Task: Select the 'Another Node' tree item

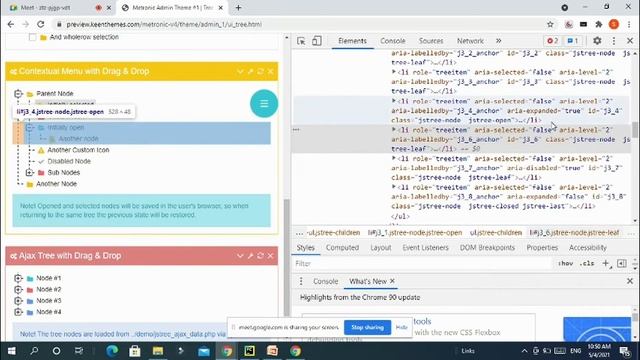Action: point(56,184)
